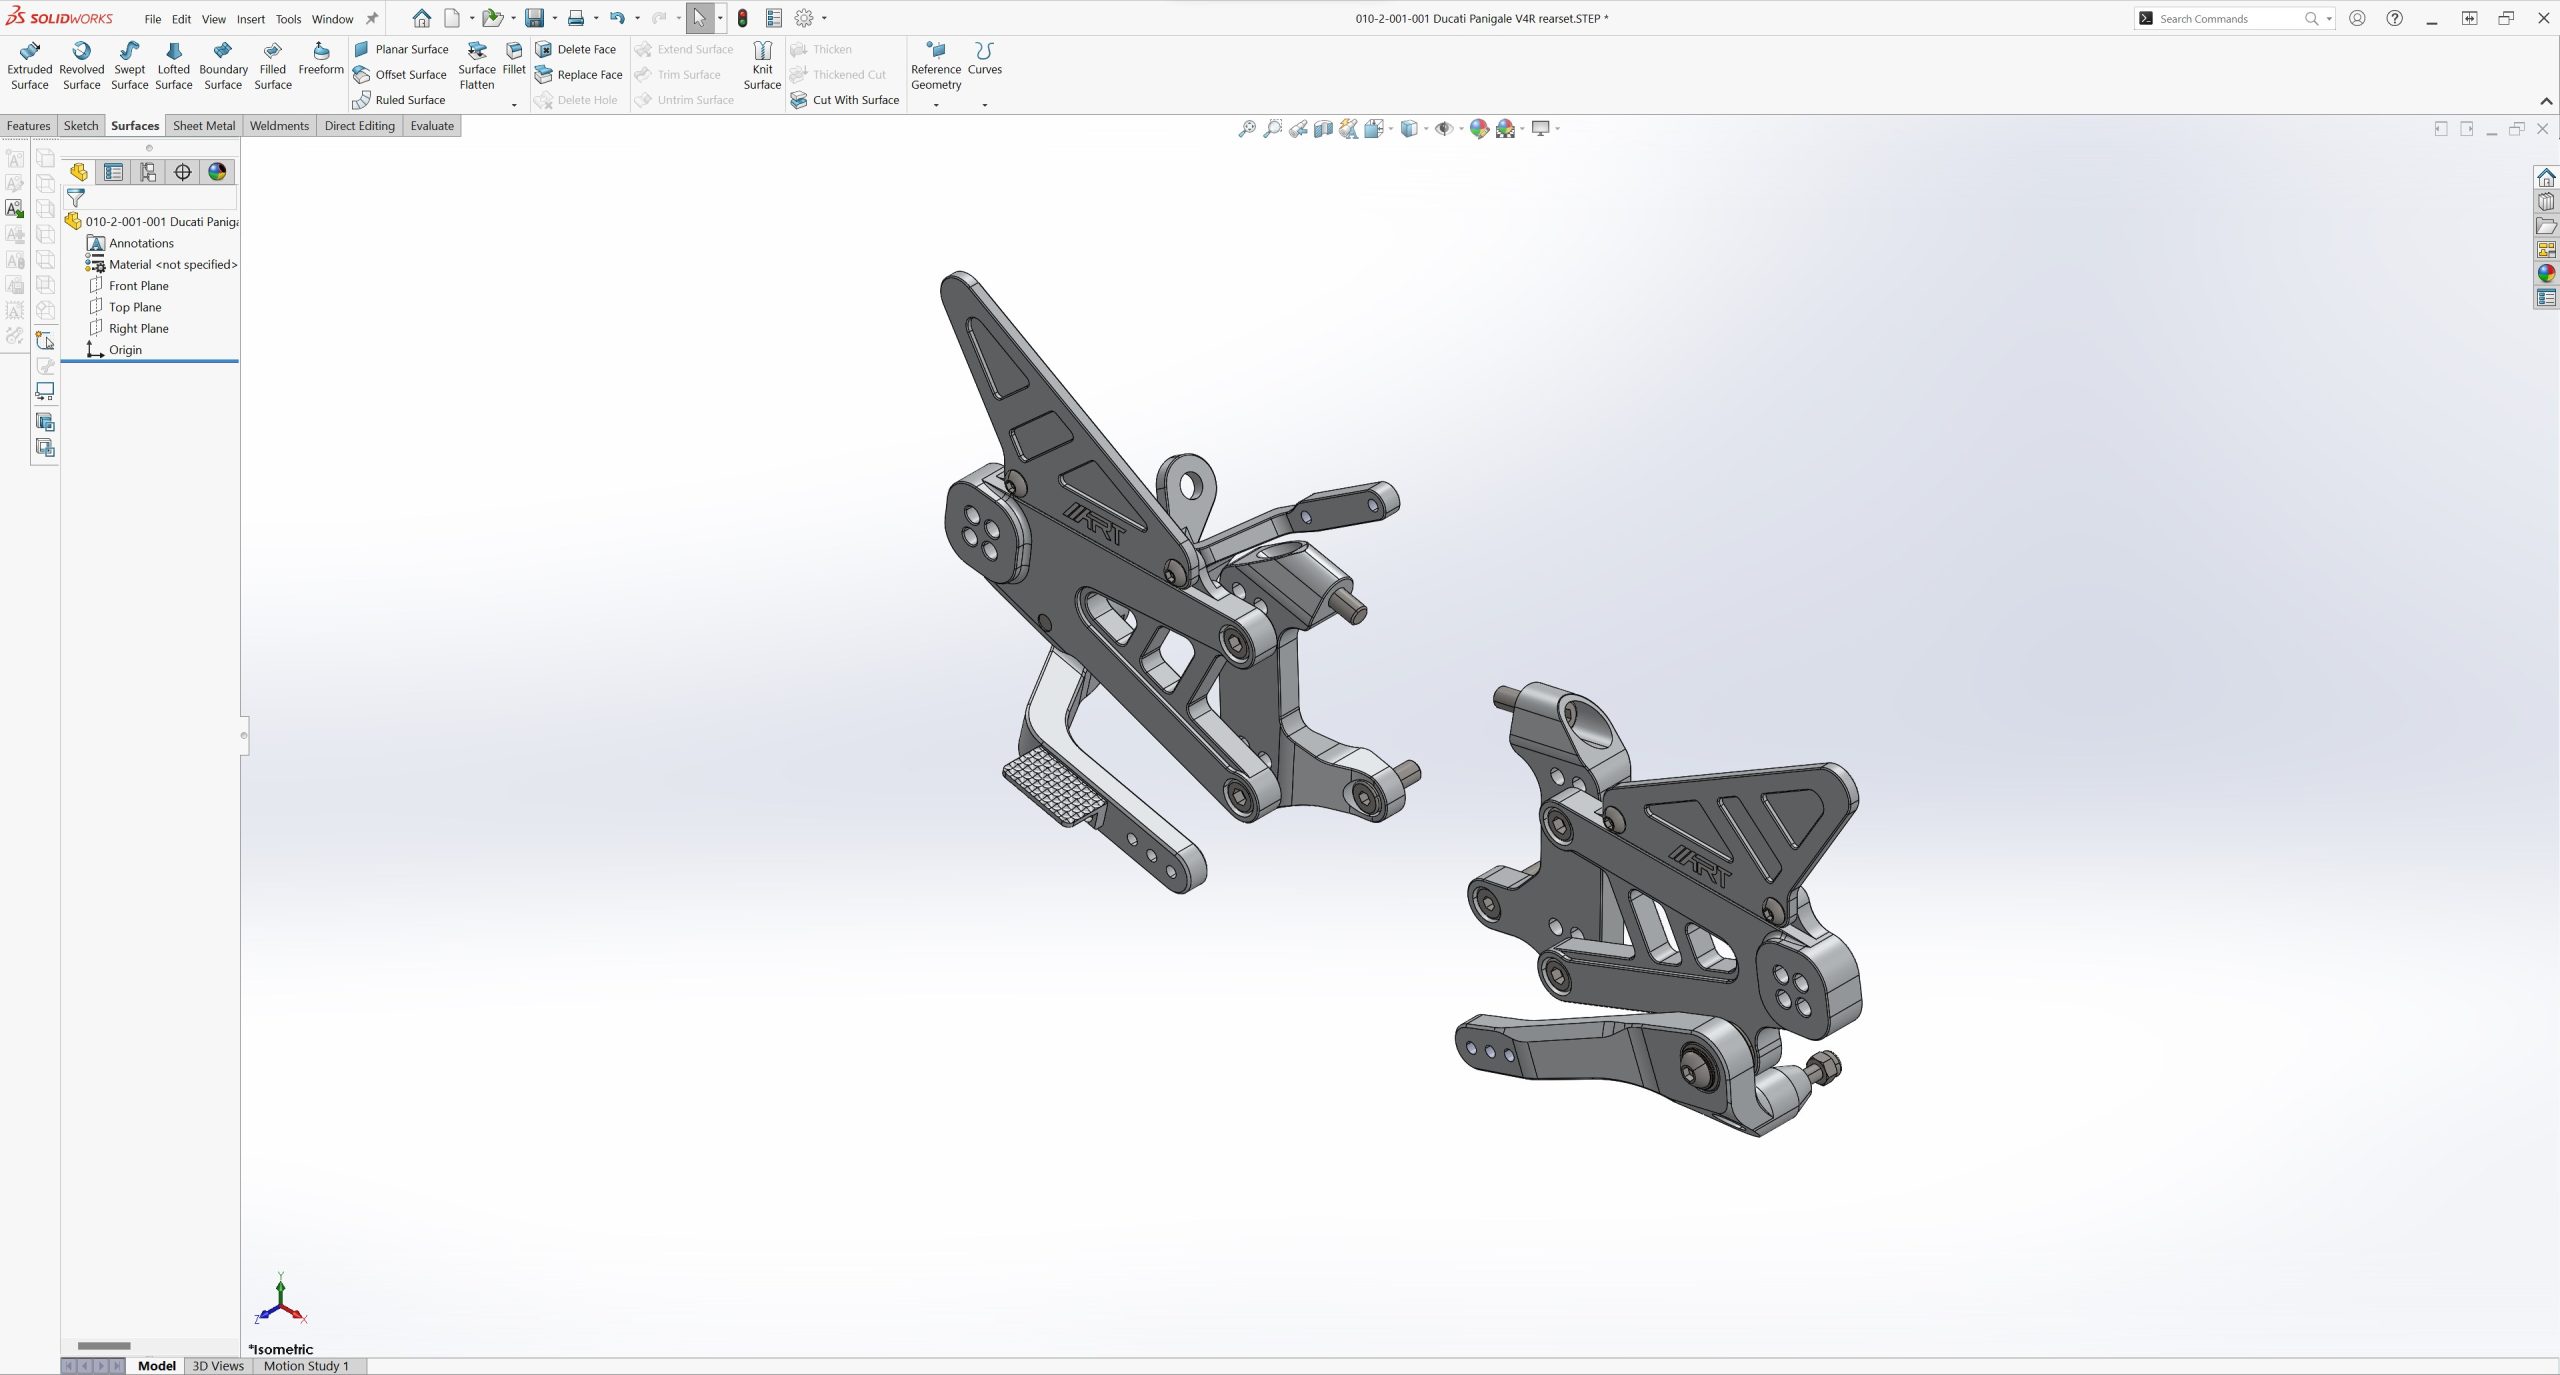Image resolution: width=2560 pixels, height=1375 pixels.
Task: Select the Extruded Surface tool
Action: click(x=29, y=65)
